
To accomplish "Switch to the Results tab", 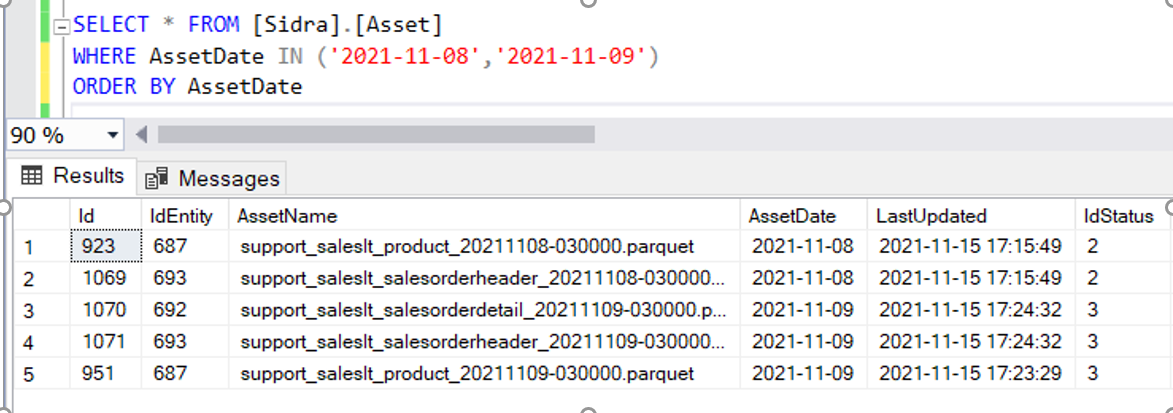I will 73,176.
